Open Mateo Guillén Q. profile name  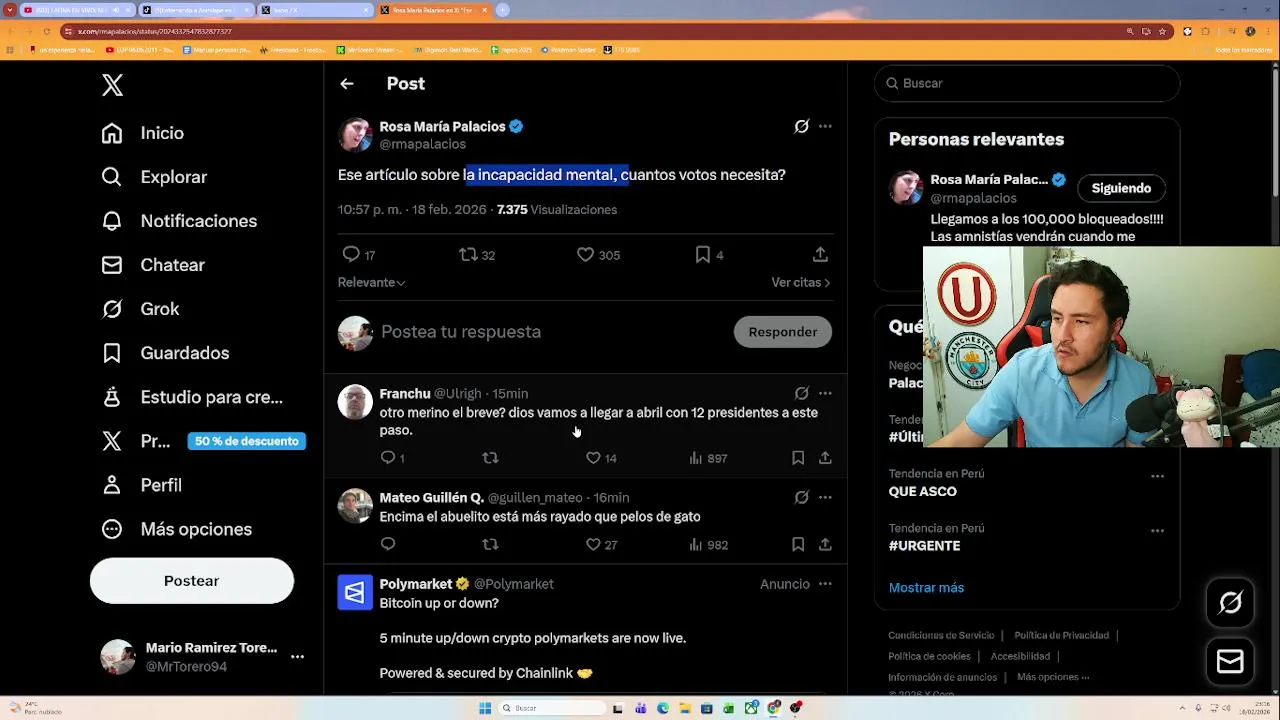click(x=432, y=498)
